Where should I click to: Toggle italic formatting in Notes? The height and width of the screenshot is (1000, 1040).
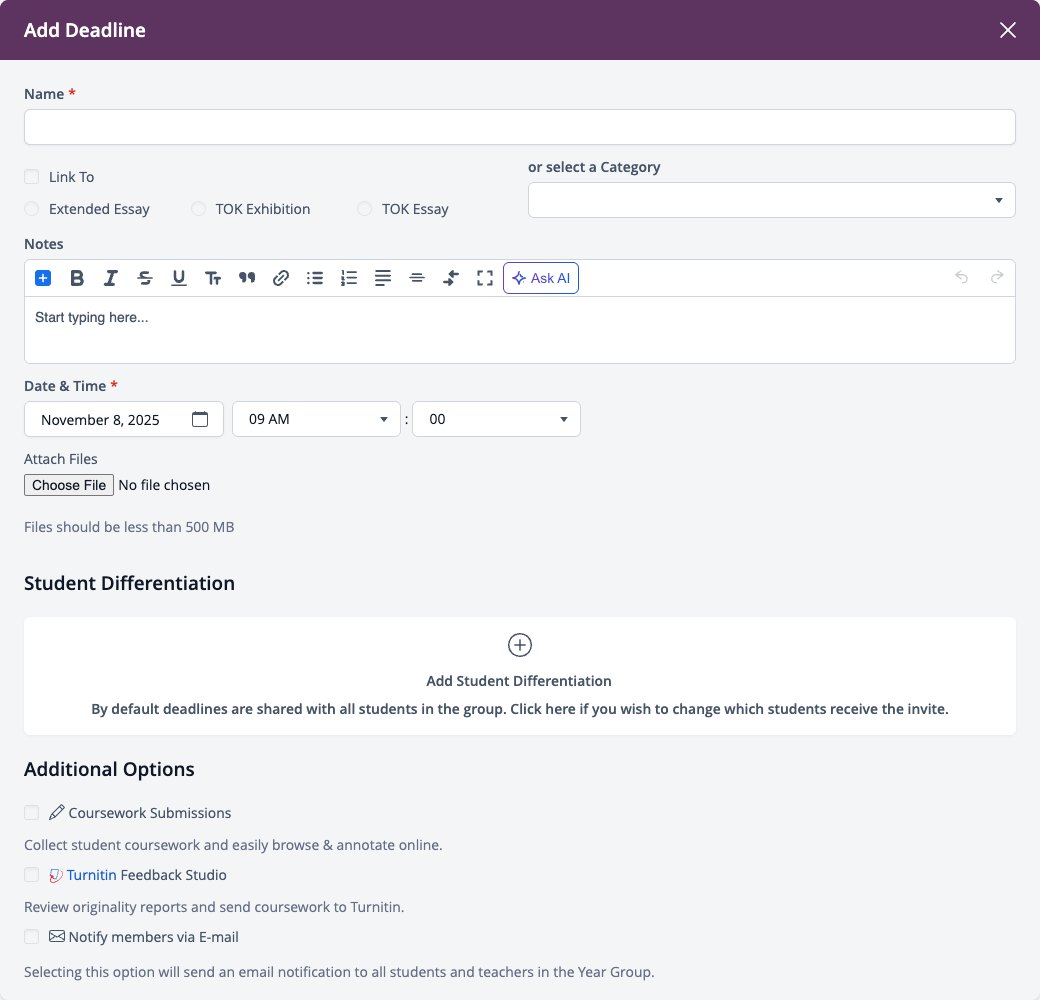[x=111, y=278]
